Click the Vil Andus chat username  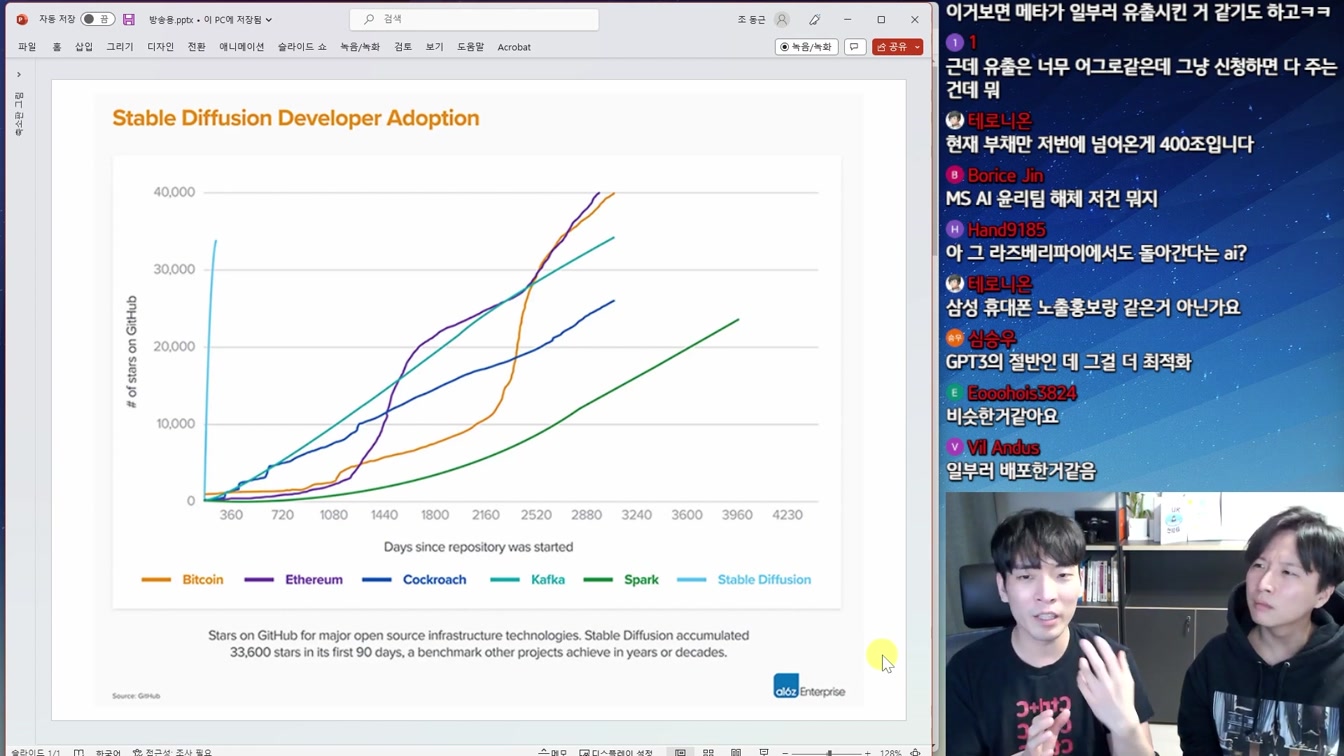pyautogui.click(x=1003, y=448)
